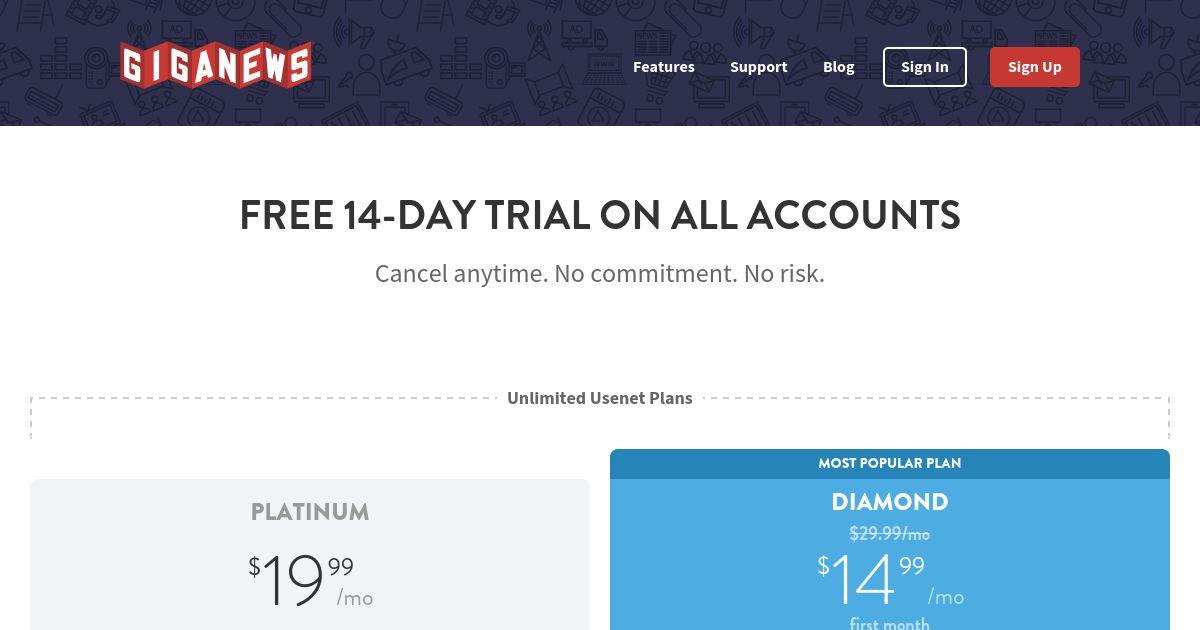Click the Most Popular Plan banner
The image size is (1200, 630).
click(x=890, y=463)
